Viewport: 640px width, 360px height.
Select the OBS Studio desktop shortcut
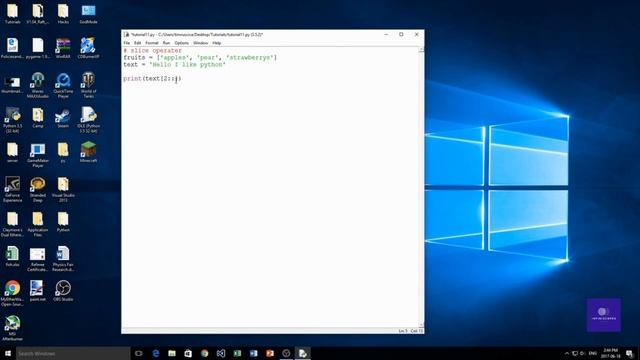63,291
